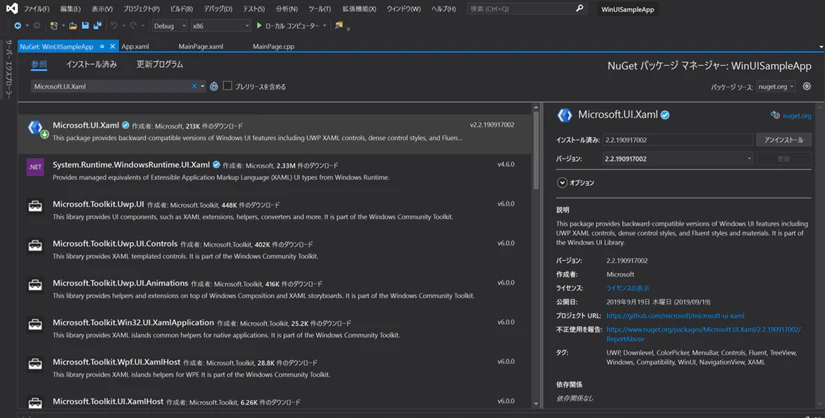Open the ReportAbuse nuget.org link
Viewport: 825px width, 418px height.
point(703,334)
